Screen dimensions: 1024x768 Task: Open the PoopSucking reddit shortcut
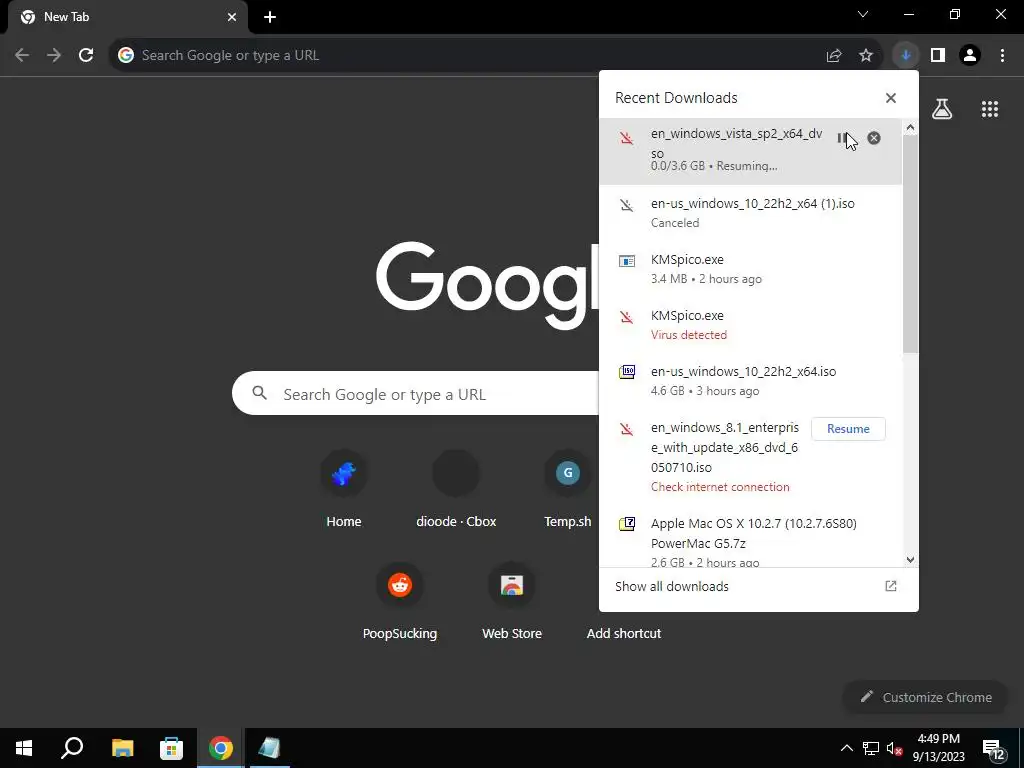click(x=400, y=601)
